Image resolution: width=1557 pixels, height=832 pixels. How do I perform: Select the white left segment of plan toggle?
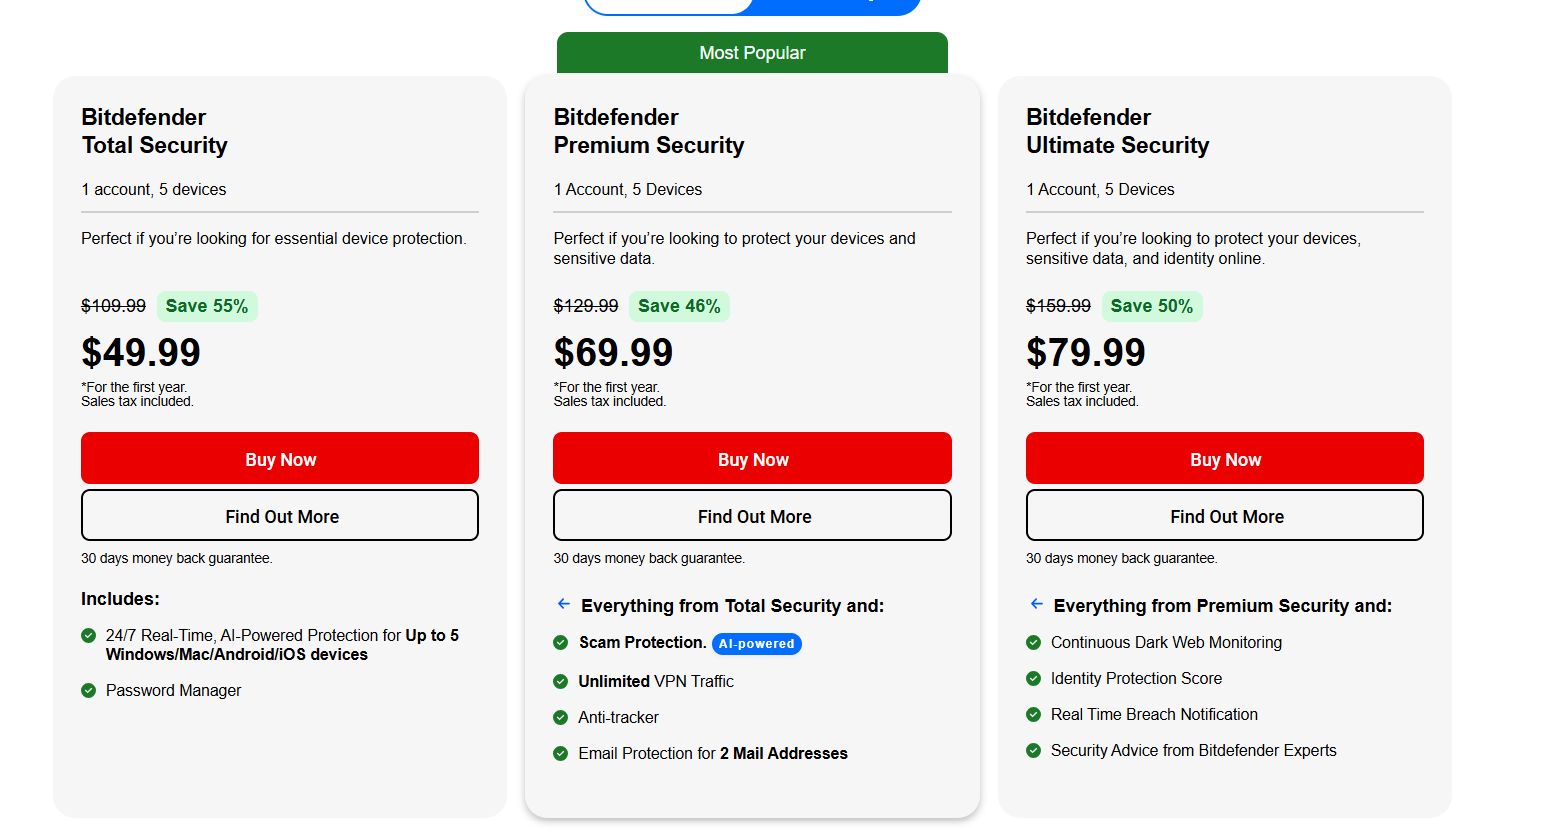coord(668,6)
